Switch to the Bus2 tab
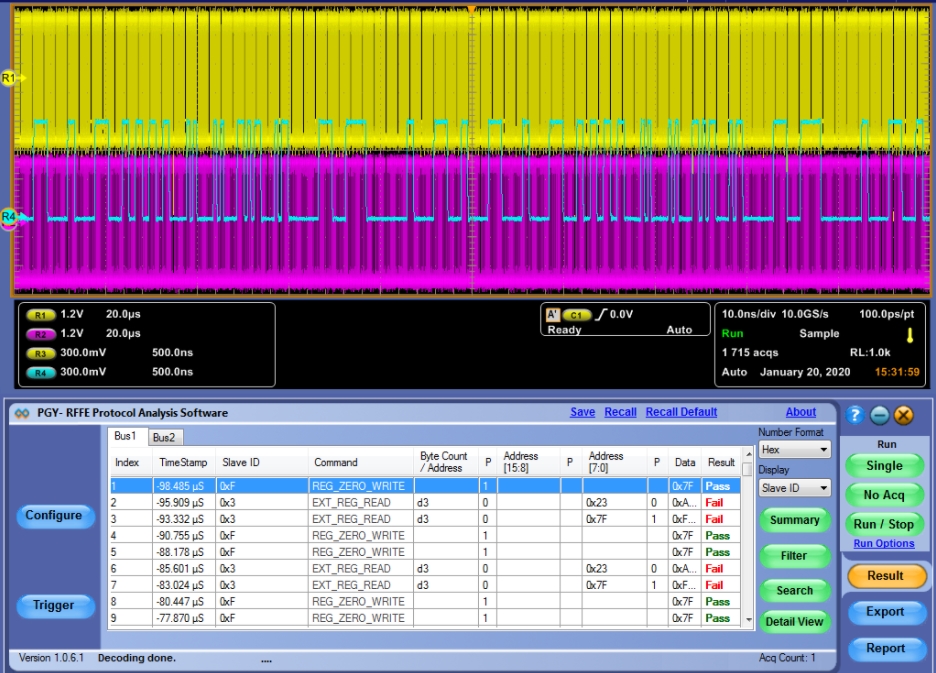936x673 pixels. (164, 438)
